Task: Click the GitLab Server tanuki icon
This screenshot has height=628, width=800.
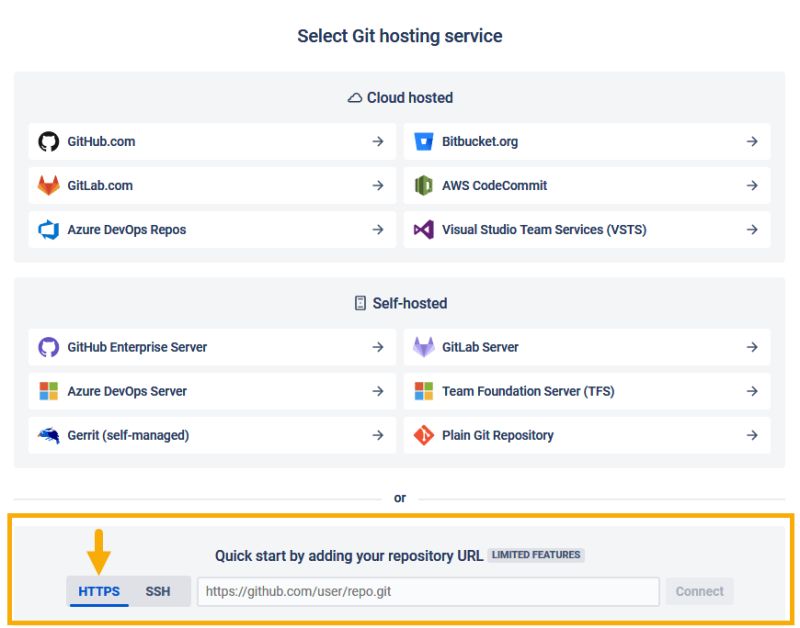Action: tap(422, 347)
